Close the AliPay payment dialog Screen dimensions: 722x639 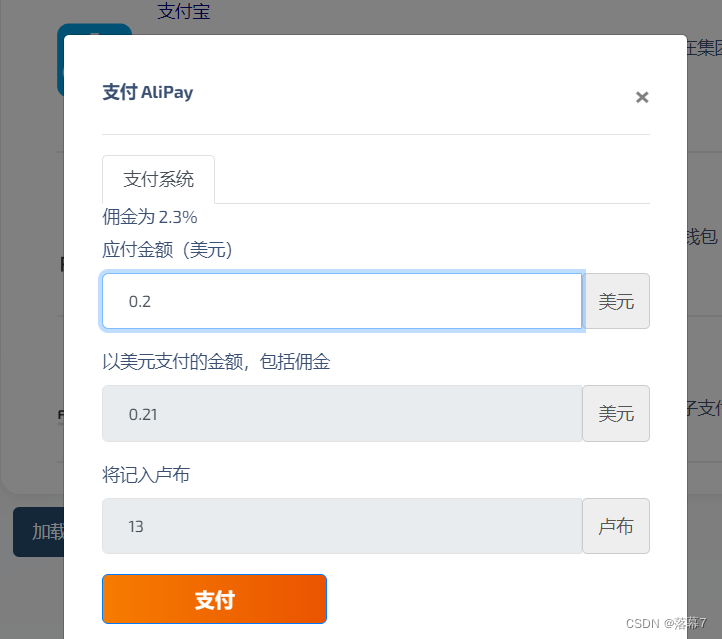click(x=642, y=97)
